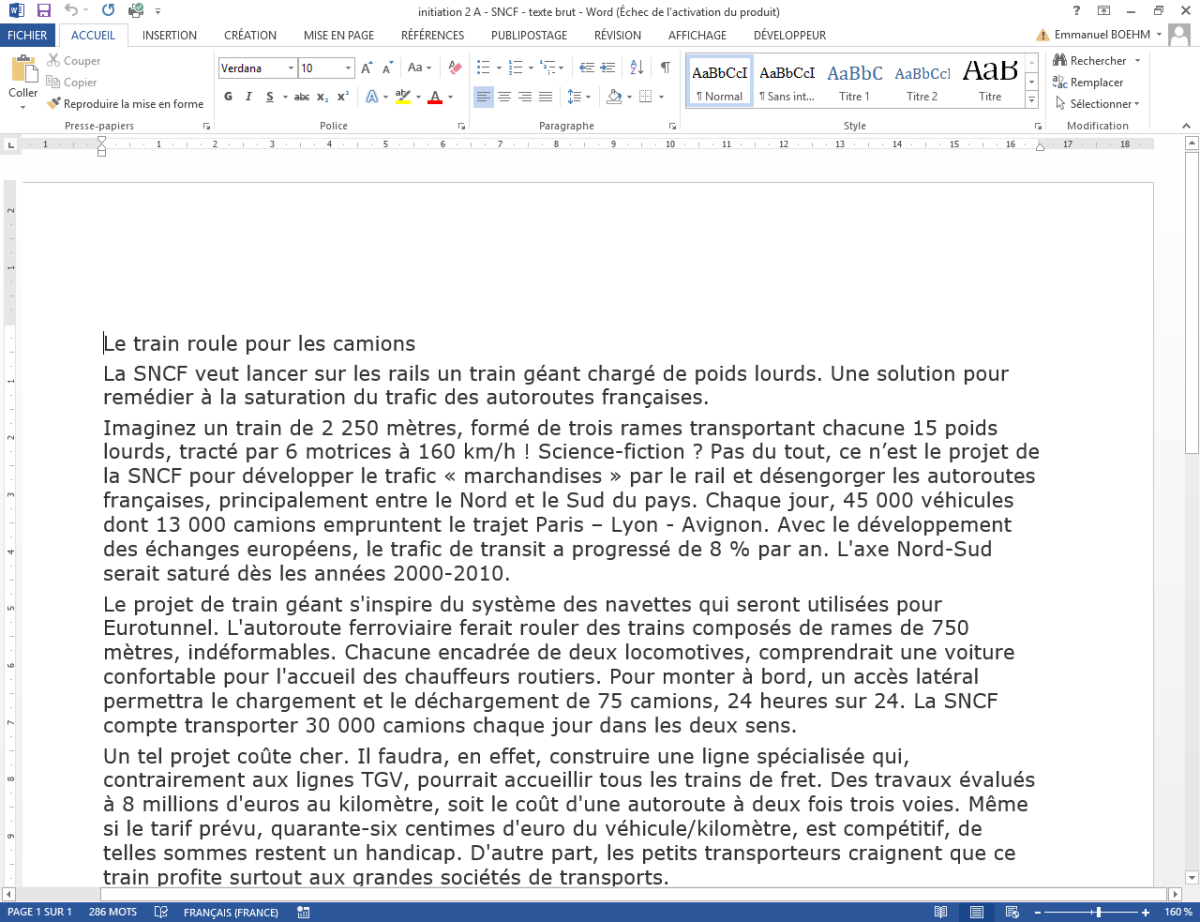Toggle center text alignment

click(504, 97)
